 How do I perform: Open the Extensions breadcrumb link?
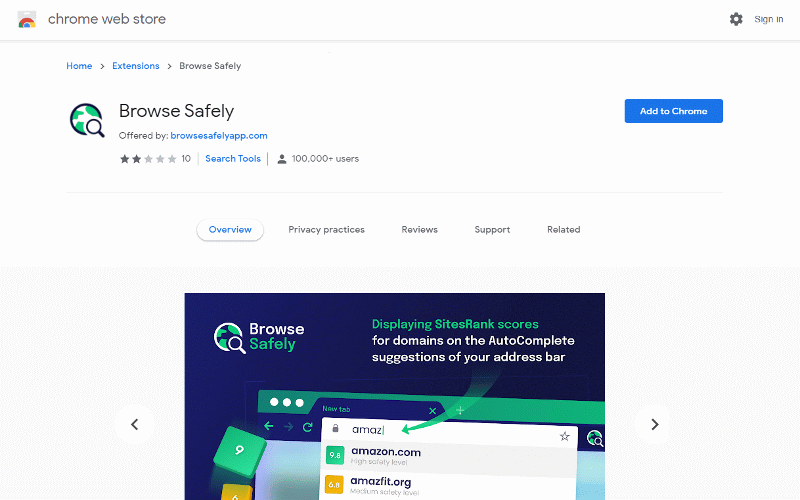[135, 66]
